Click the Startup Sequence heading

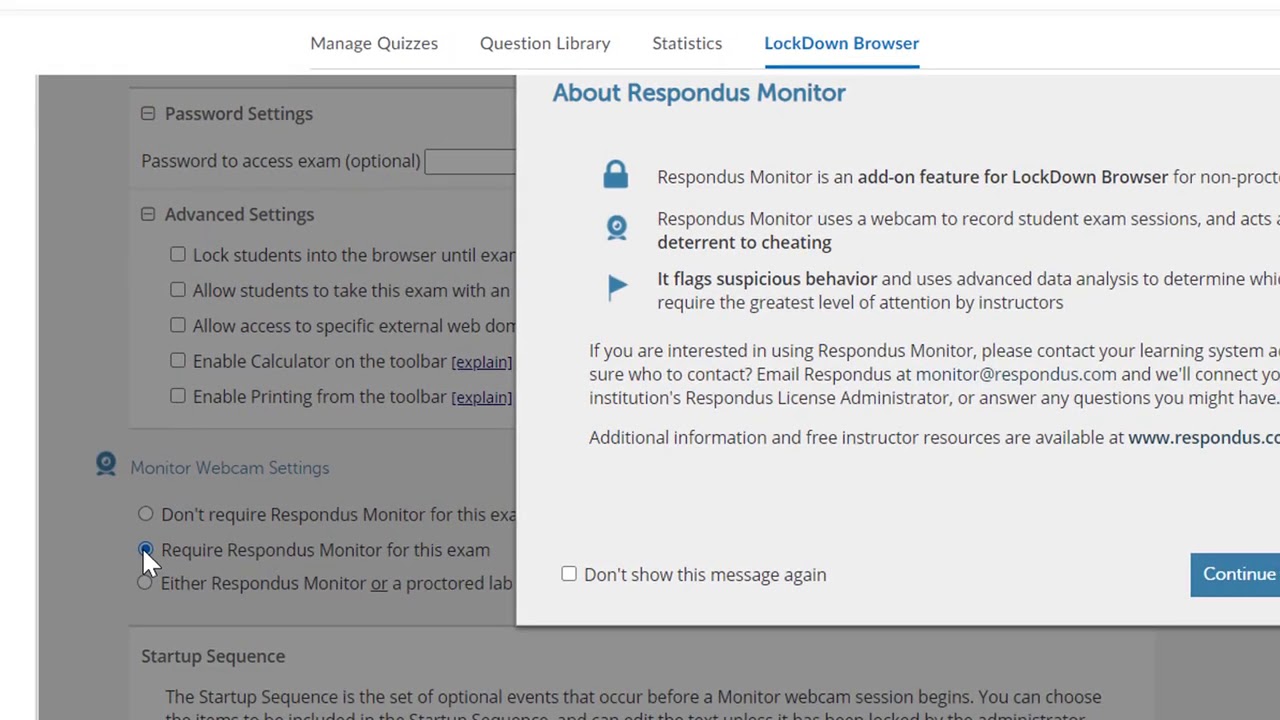pyautogui.click(x=213, y=656)
